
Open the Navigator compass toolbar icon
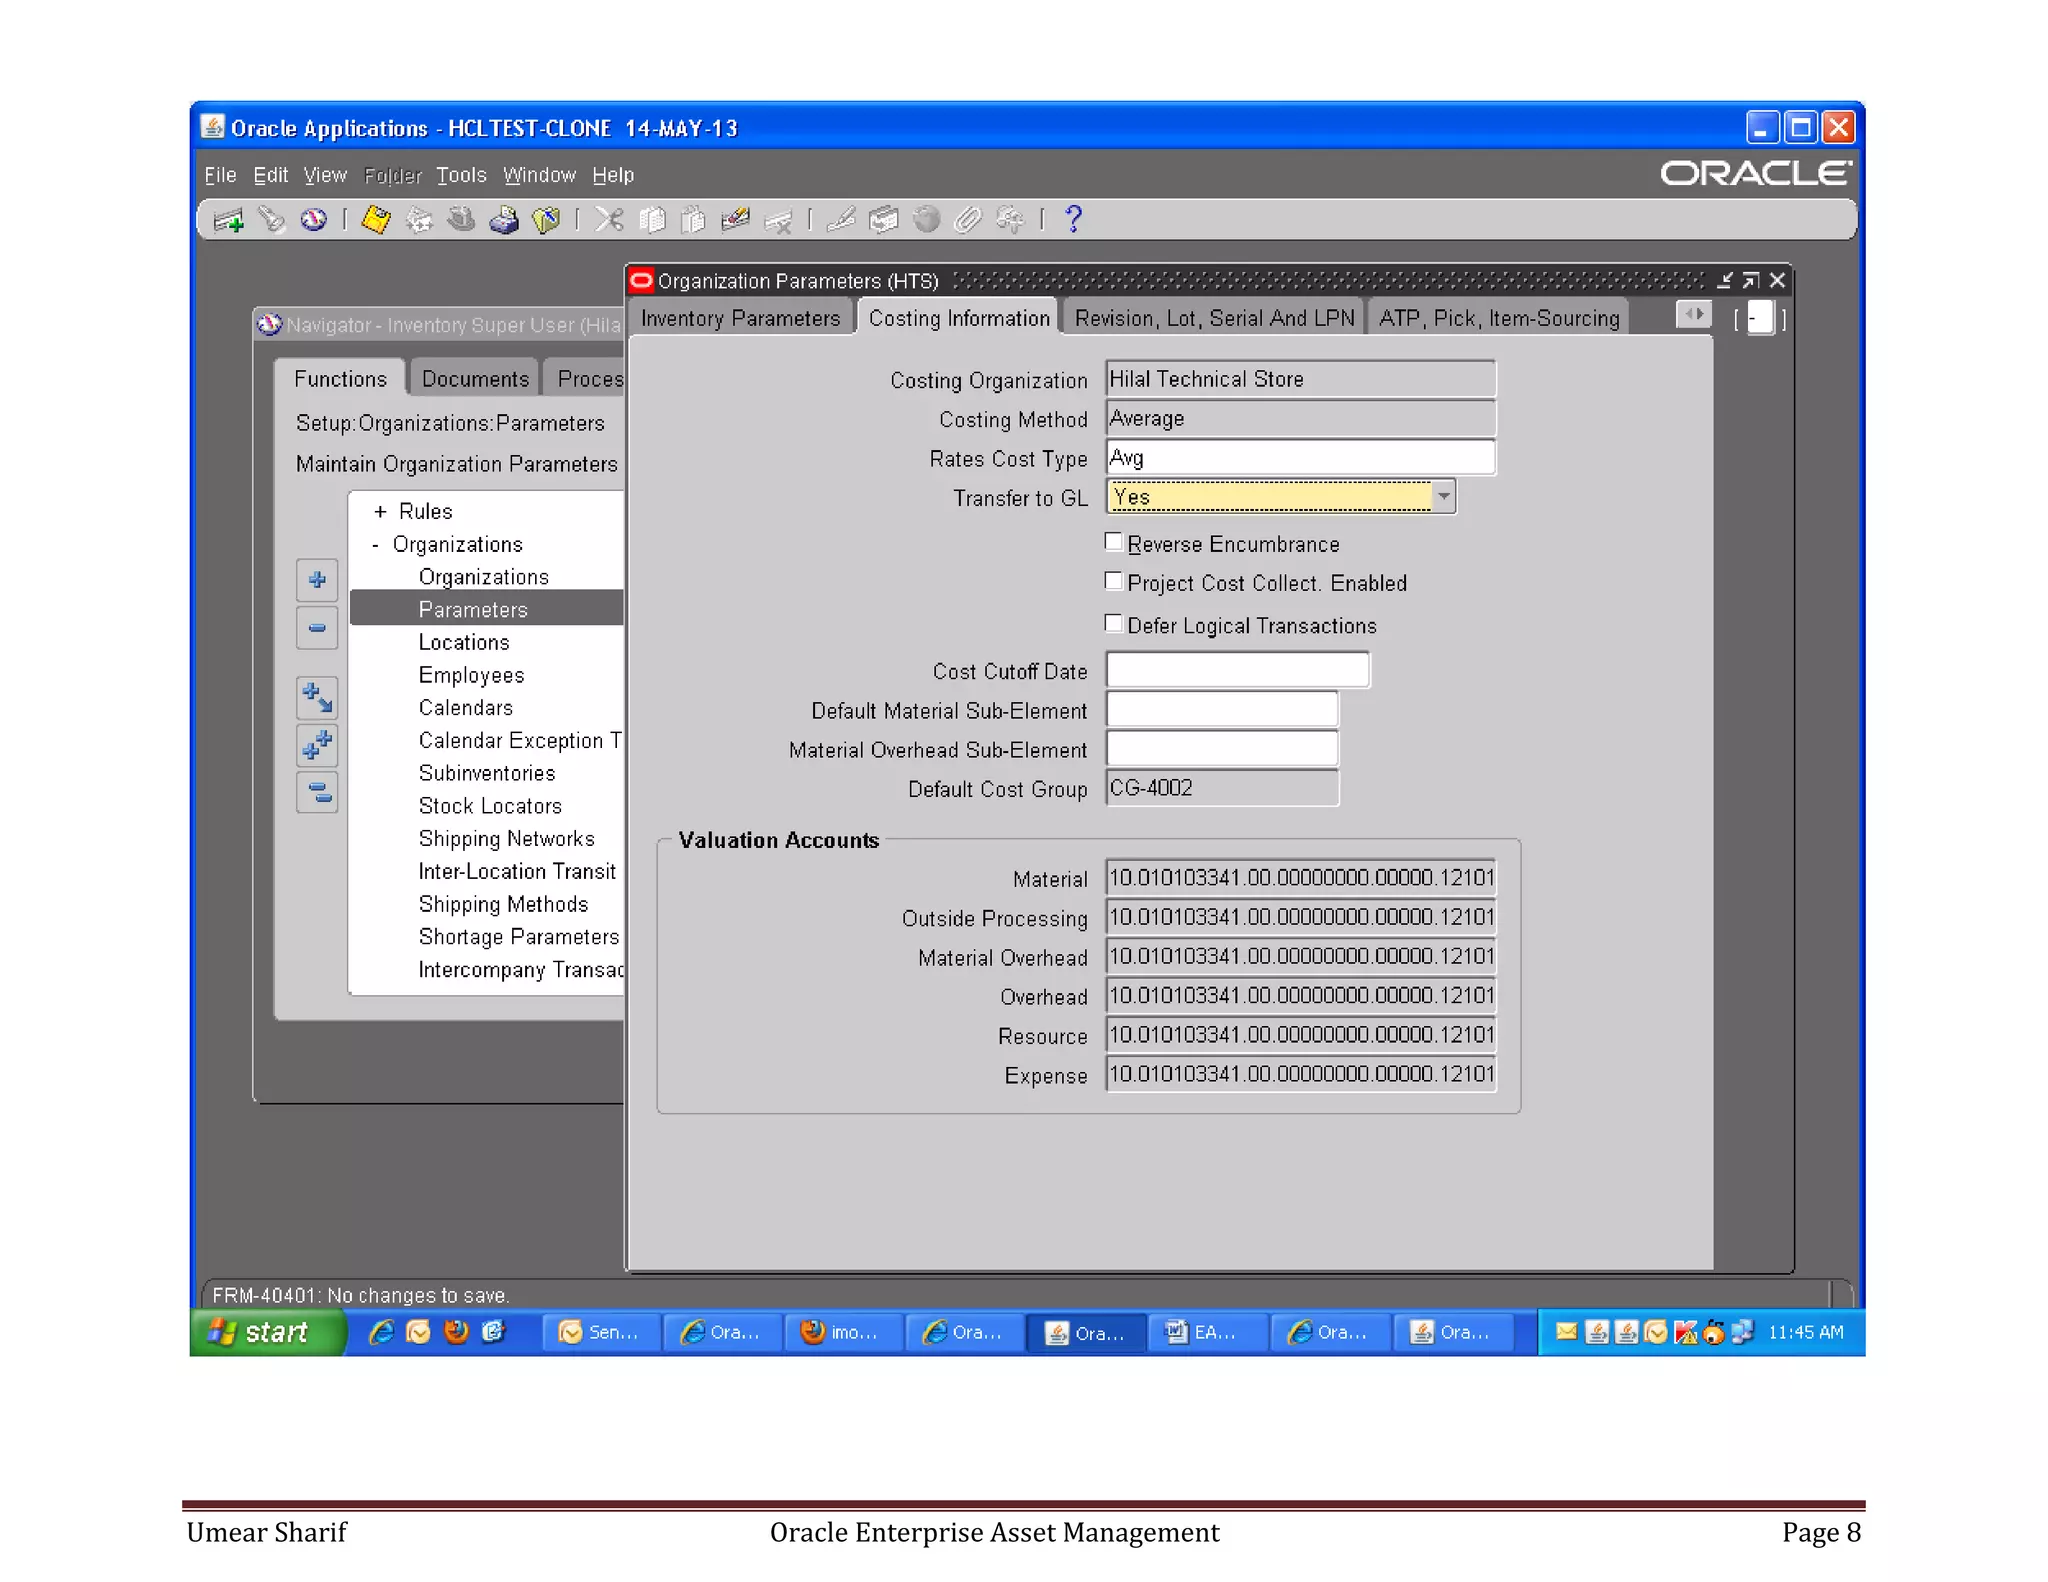click(314, 220)
